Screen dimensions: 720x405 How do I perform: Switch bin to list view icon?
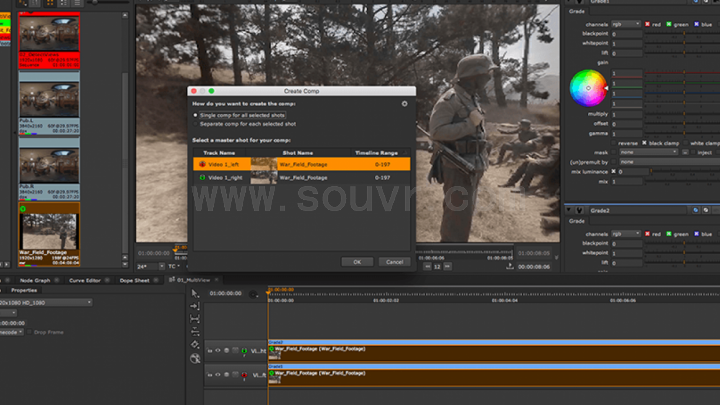point(77,3)
